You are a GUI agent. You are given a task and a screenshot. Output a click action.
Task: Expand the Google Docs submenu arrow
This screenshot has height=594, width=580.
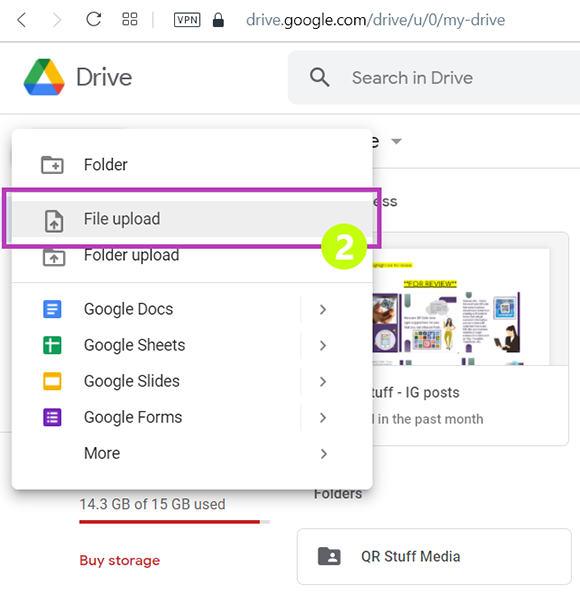coord(323,310)
